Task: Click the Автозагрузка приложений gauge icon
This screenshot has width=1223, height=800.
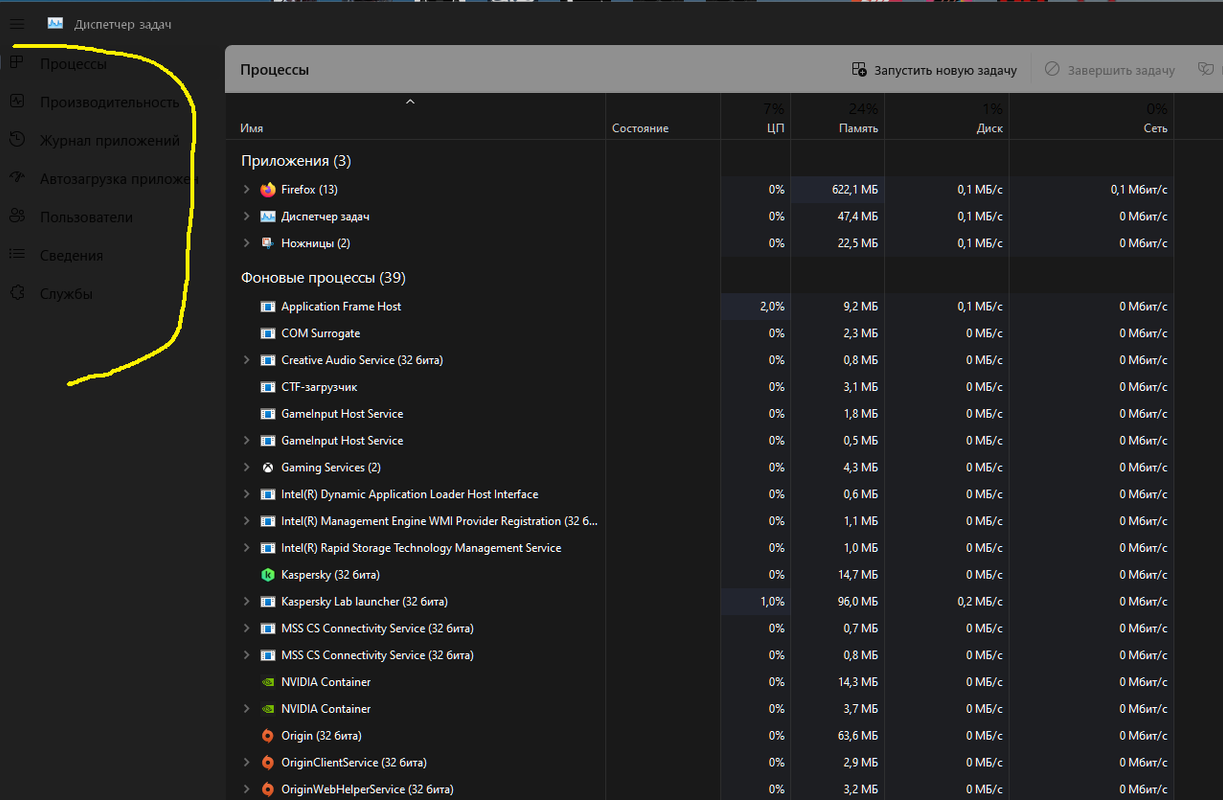Action: point(17,178)
